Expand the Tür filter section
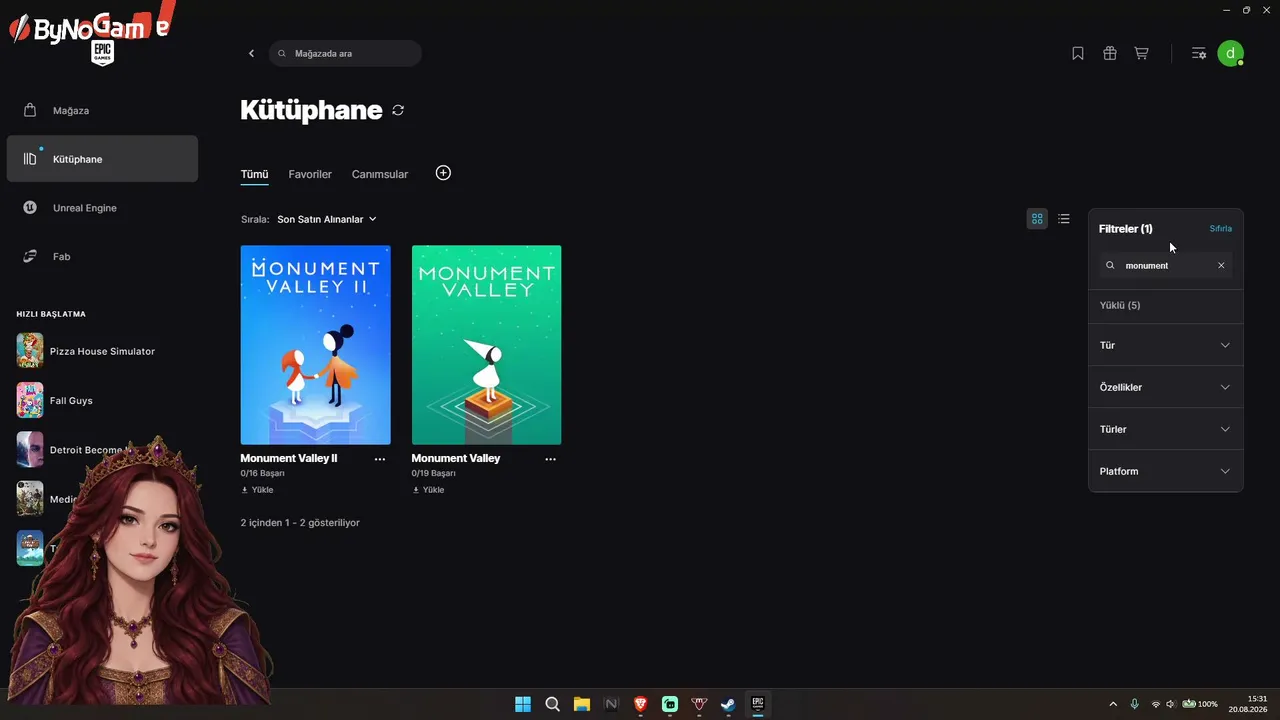Screen dimensions: 1280x720 [1166, 345]
